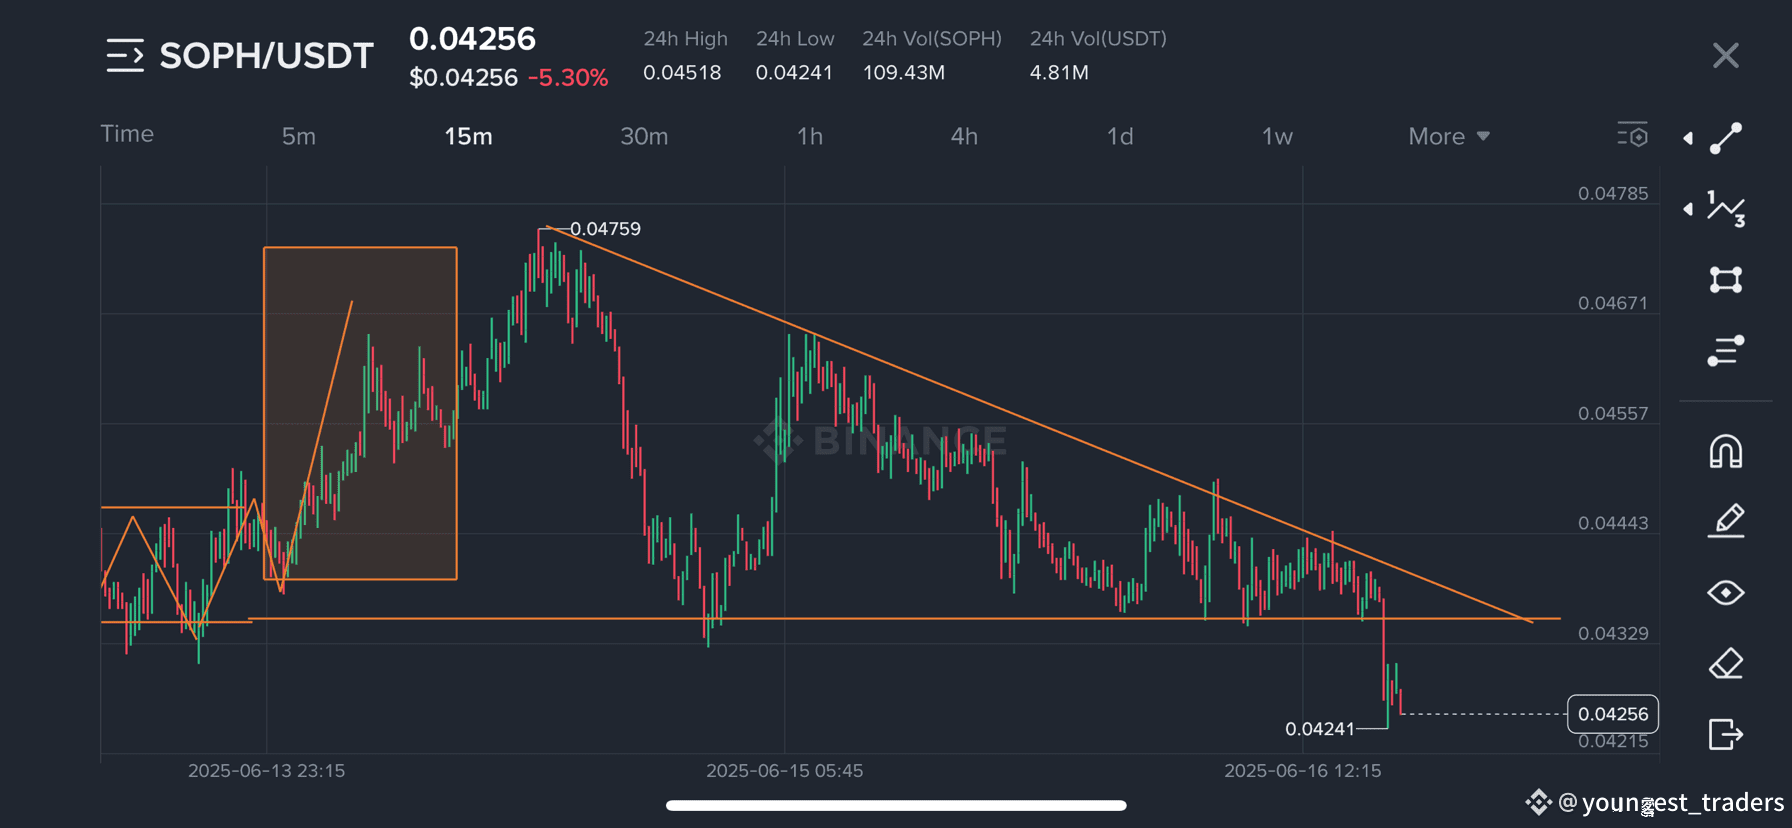
Task: Click the 2025-06-16 12:15 time axis label
Action: pos(1303,771)
